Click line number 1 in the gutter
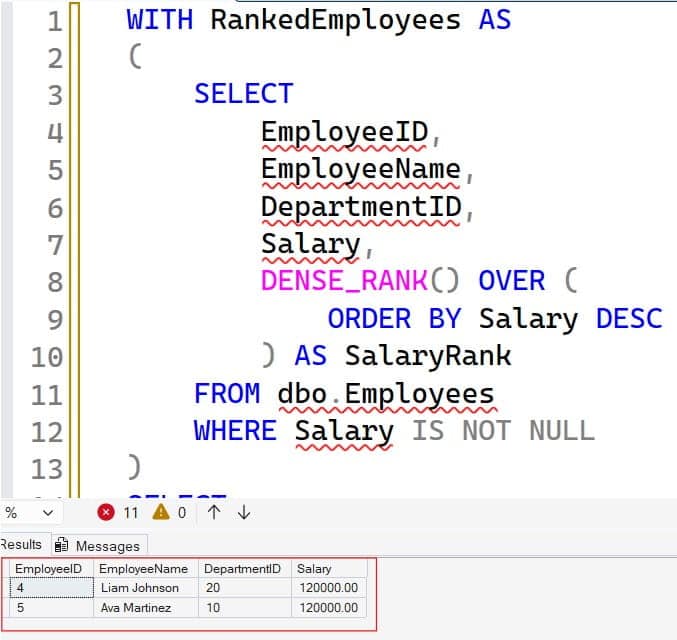 (x=55, y=22)
